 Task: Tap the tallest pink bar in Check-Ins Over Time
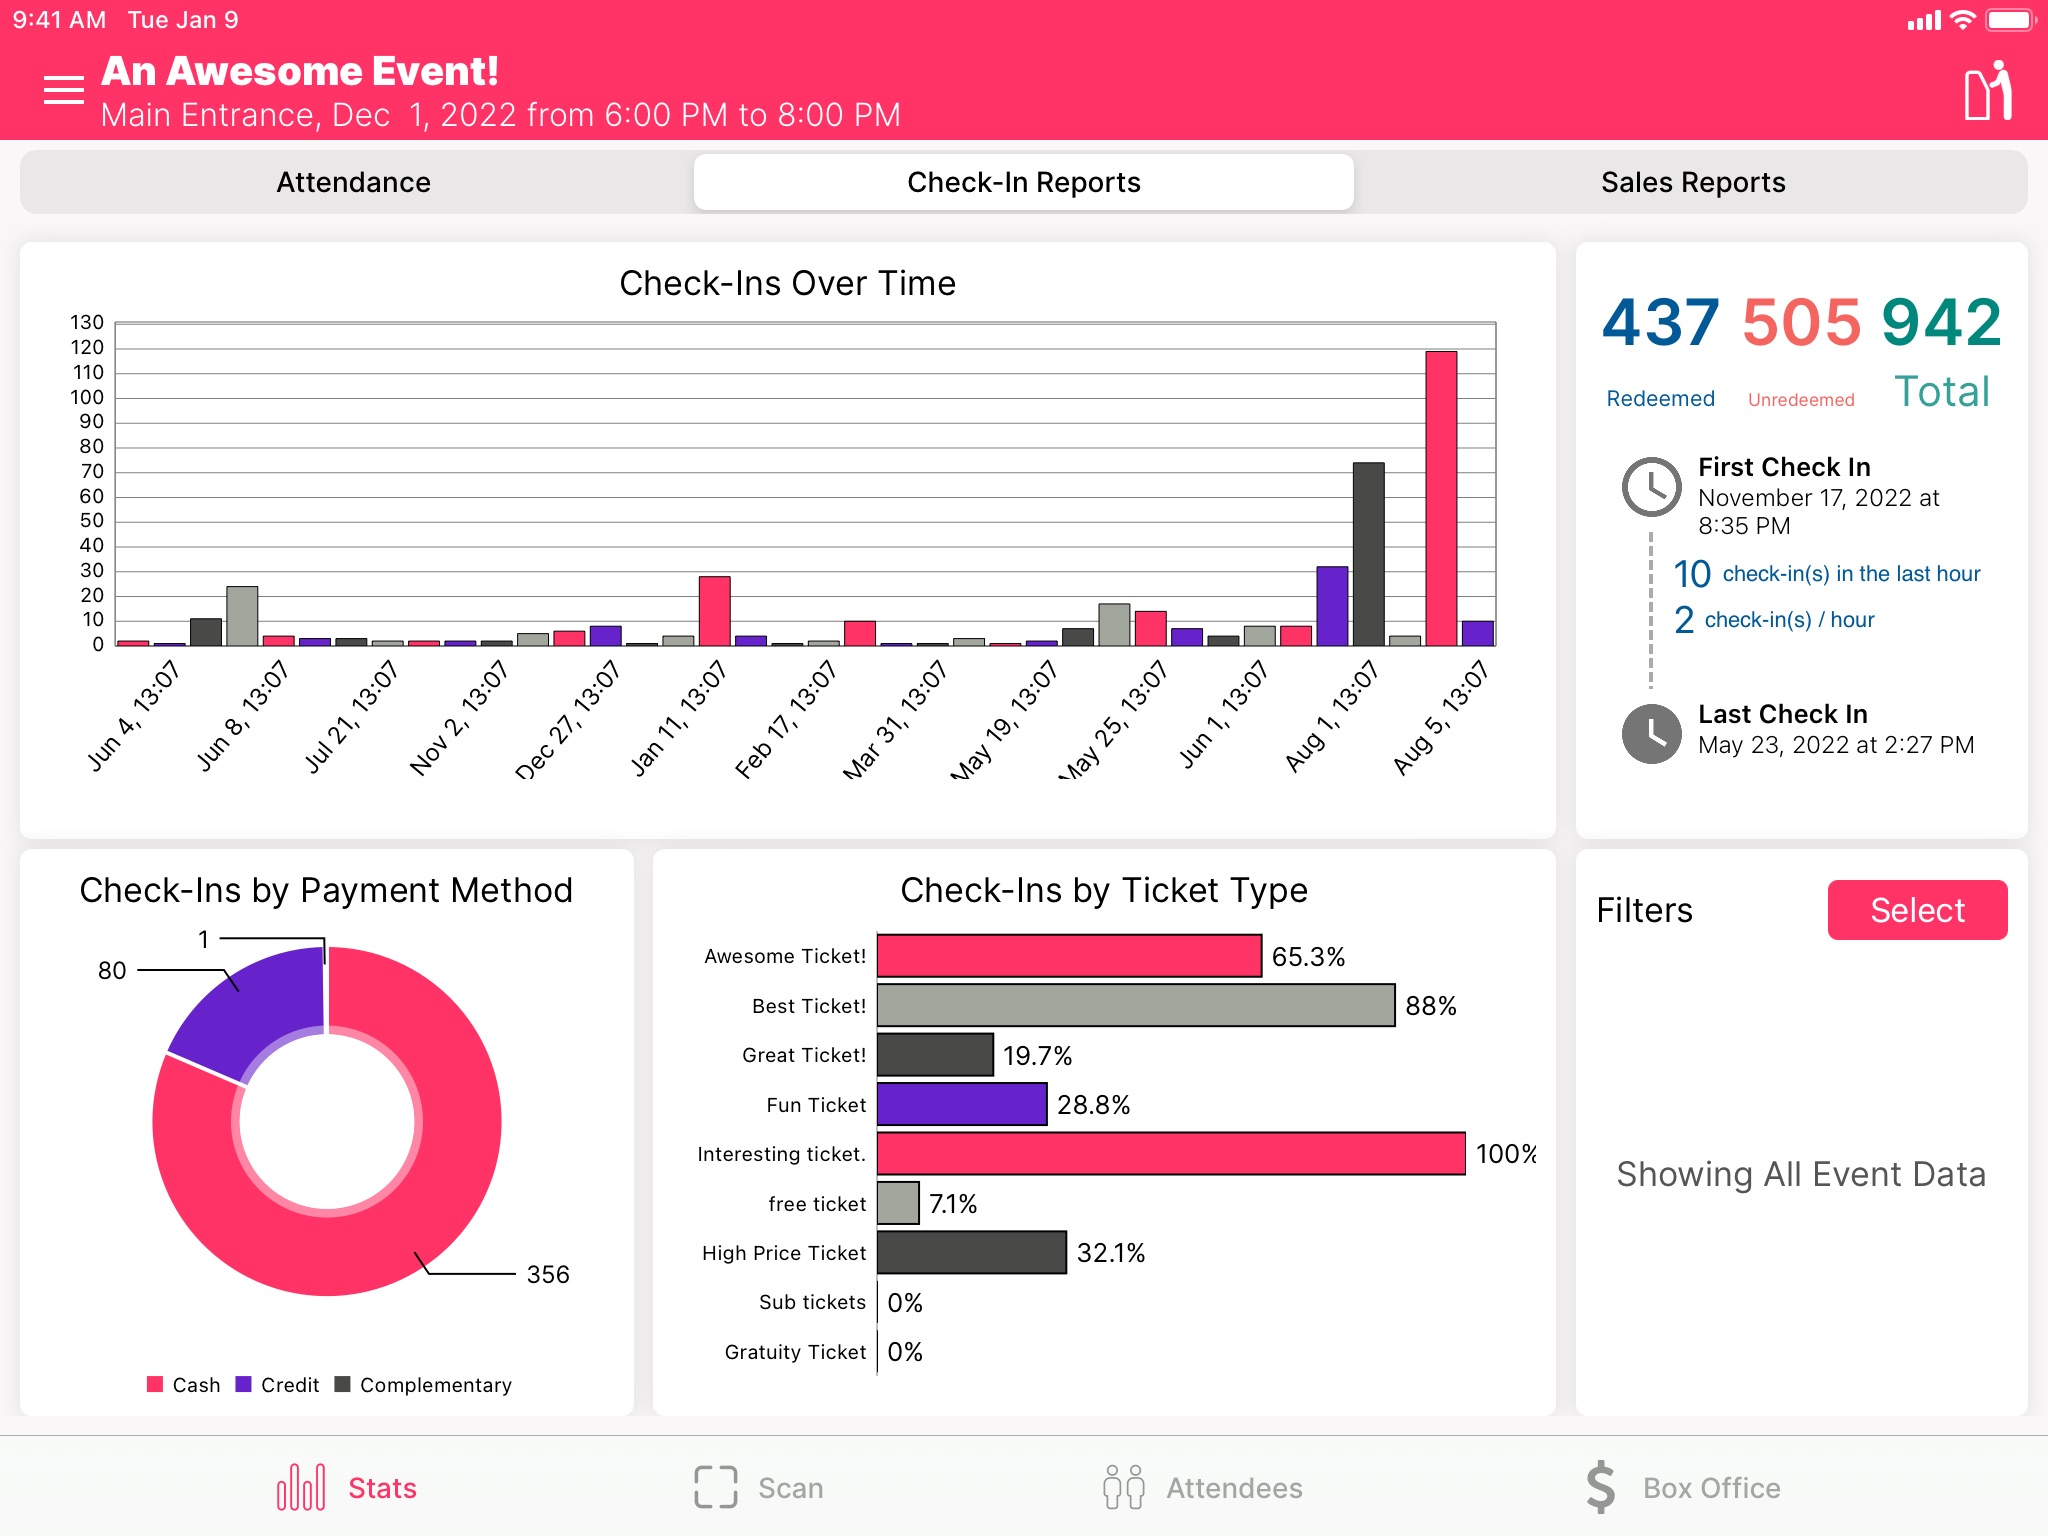[1441, 498]
